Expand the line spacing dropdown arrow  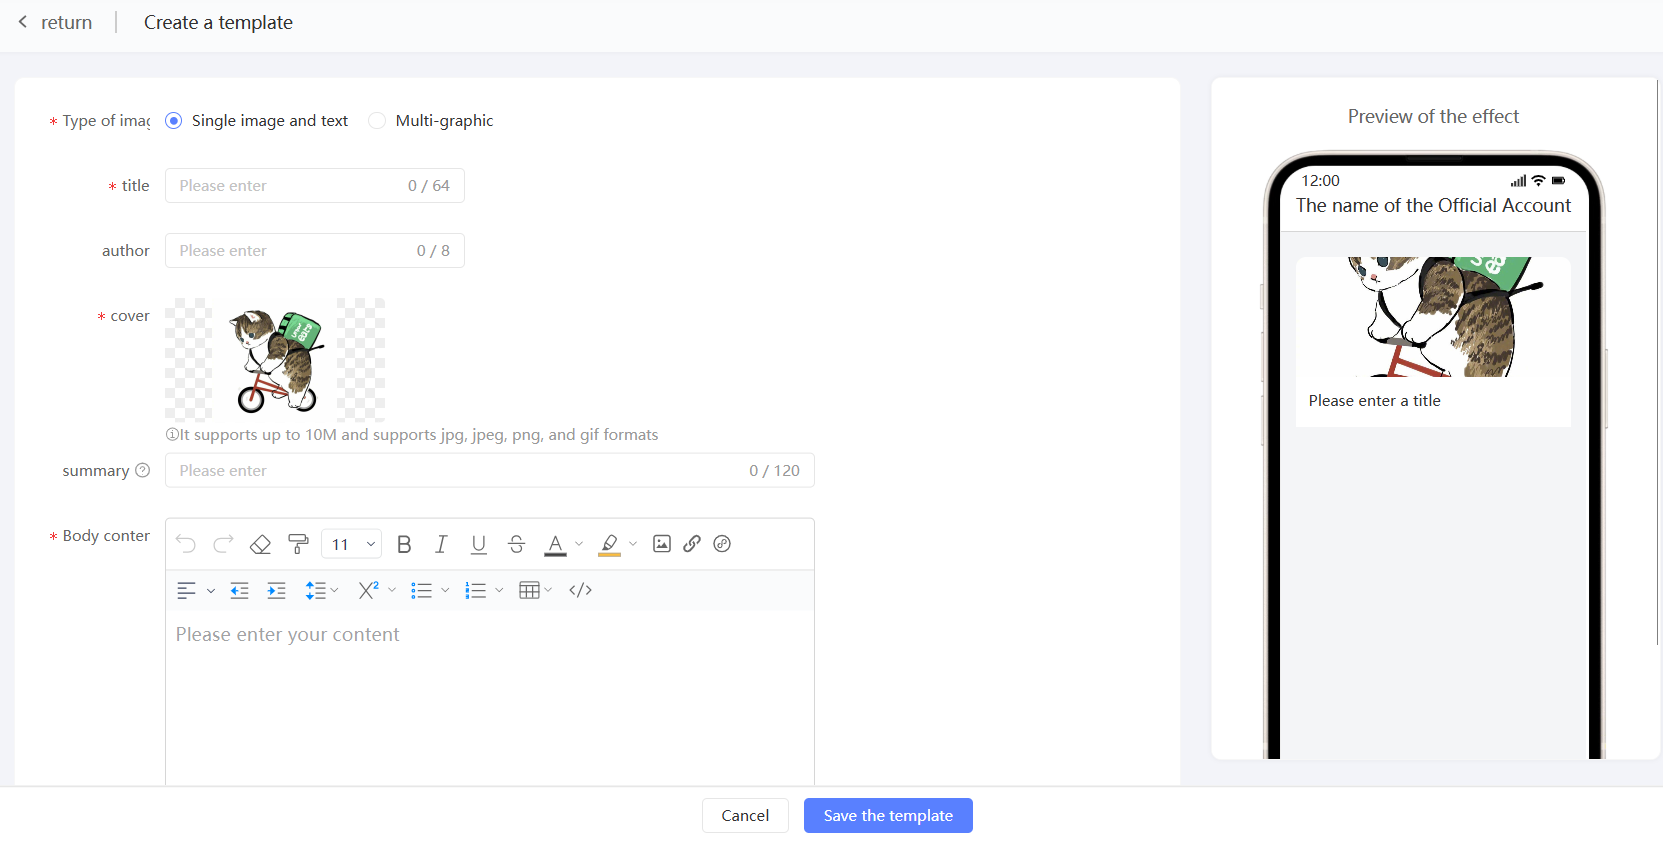[335, 590]
